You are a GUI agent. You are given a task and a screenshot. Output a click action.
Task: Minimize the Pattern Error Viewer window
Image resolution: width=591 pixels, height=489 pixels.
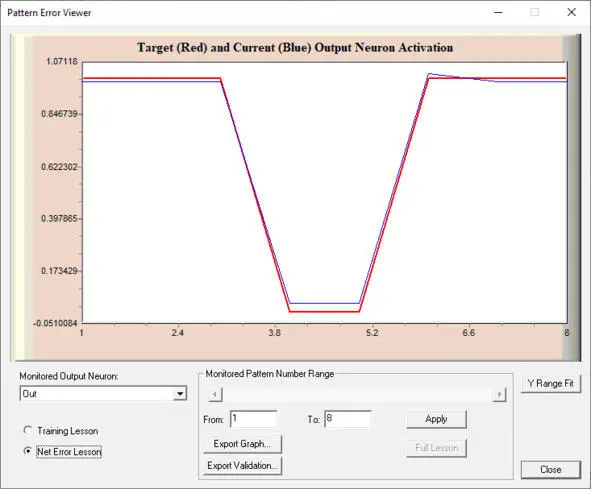click(499, 12)
